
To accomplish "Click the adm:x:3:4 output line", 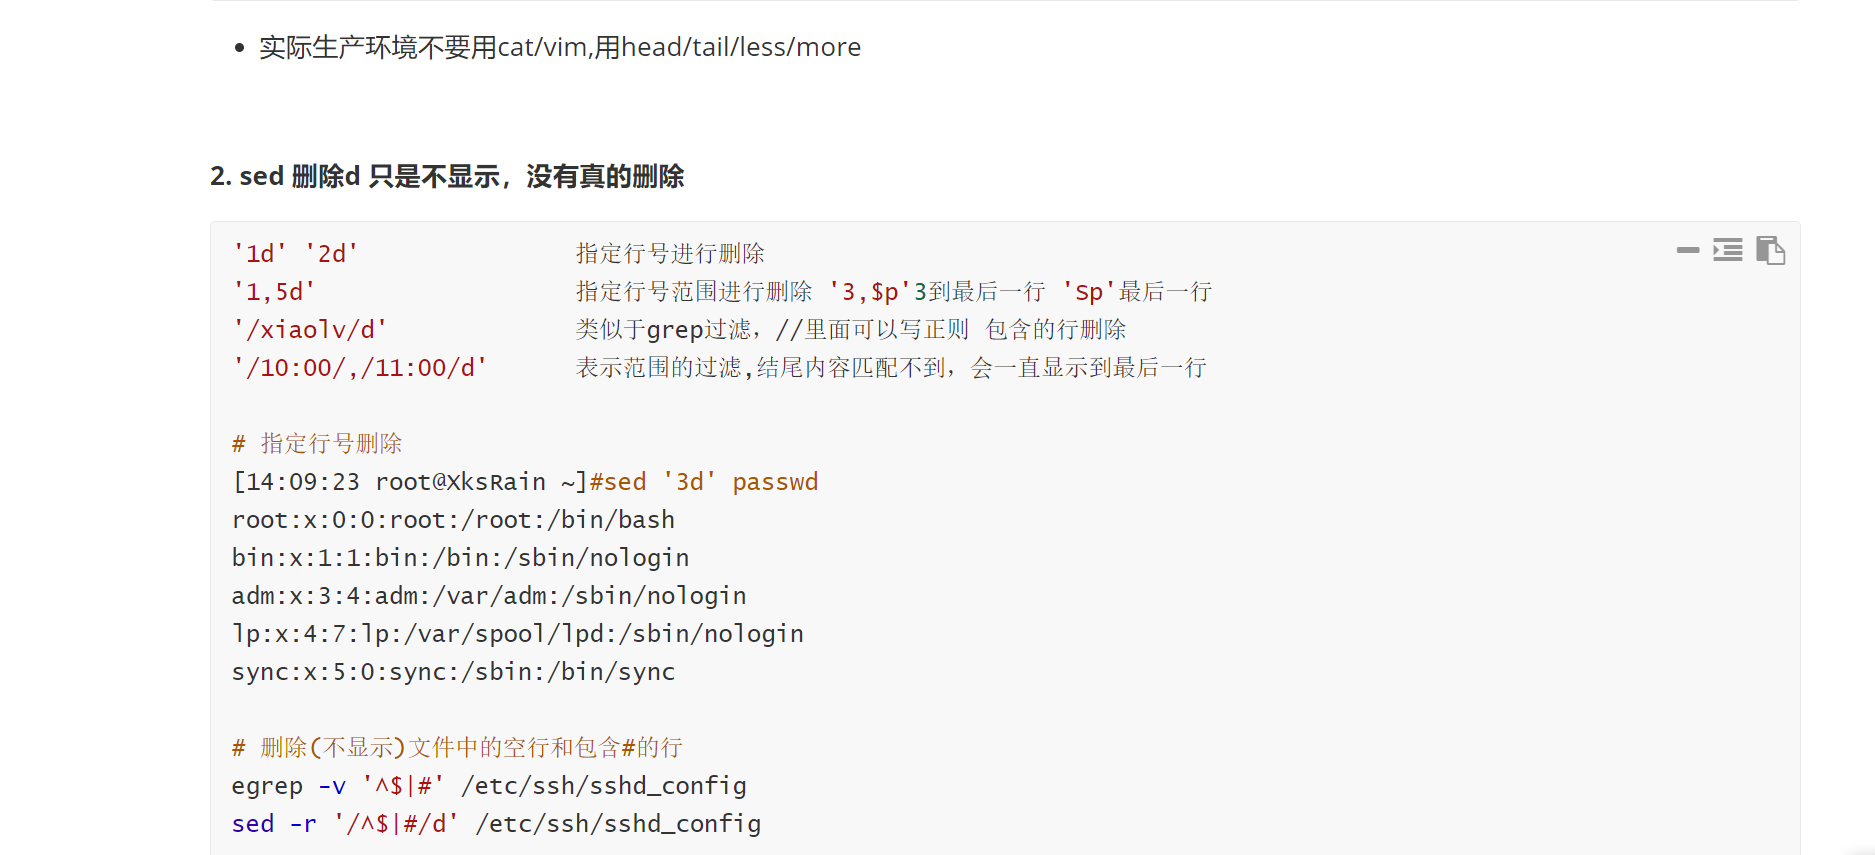I will pyautogui.click(x=489, y=596).
